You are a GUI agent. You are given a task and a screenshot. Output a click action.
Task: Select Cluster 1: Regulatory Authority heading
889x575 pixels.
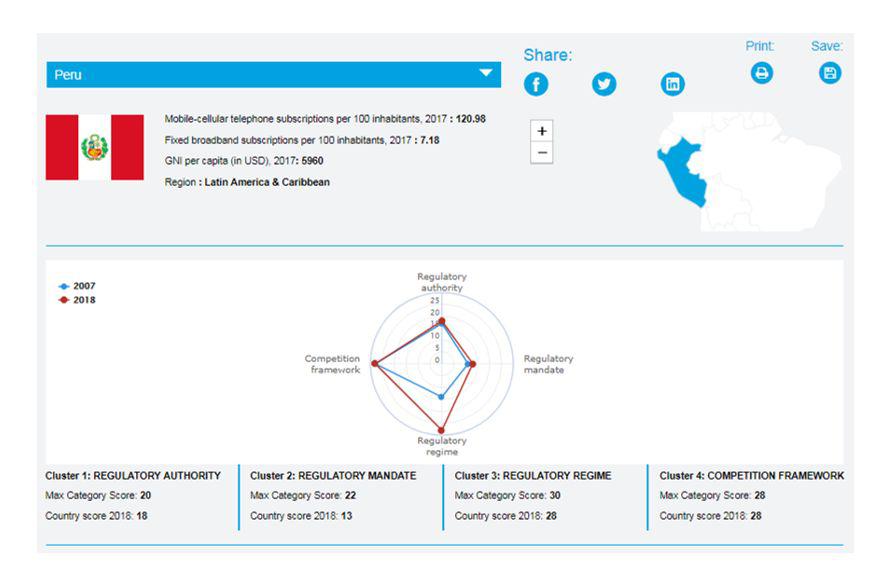133,476
